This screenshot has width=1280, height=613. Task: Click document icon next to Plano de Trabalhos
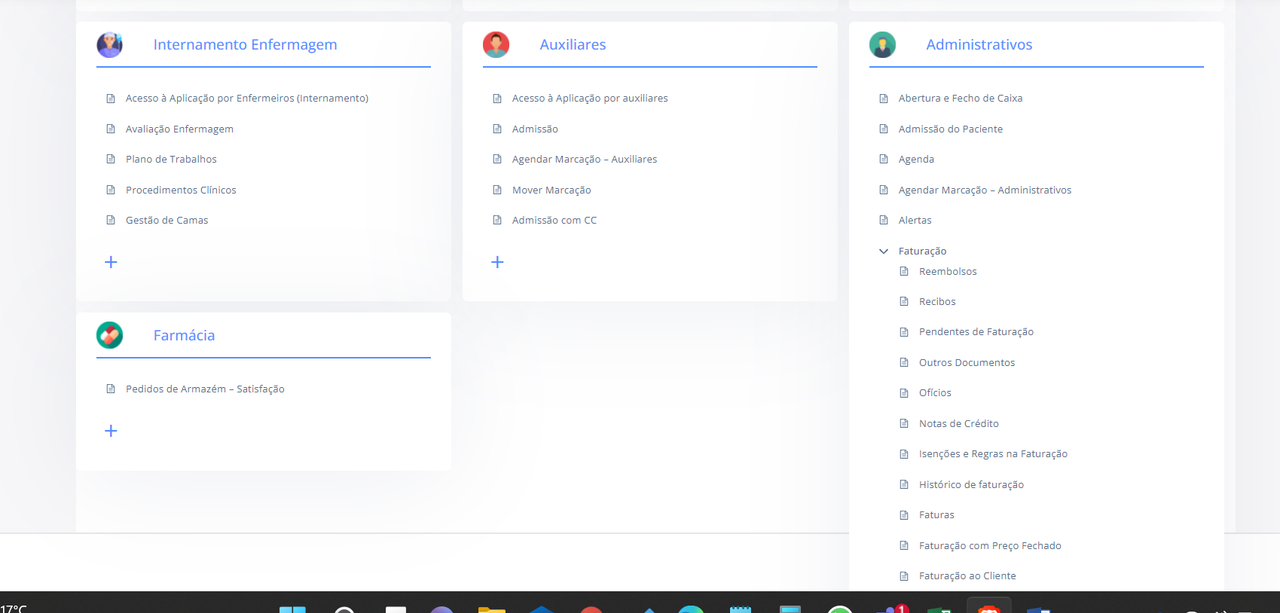(111, 159)
